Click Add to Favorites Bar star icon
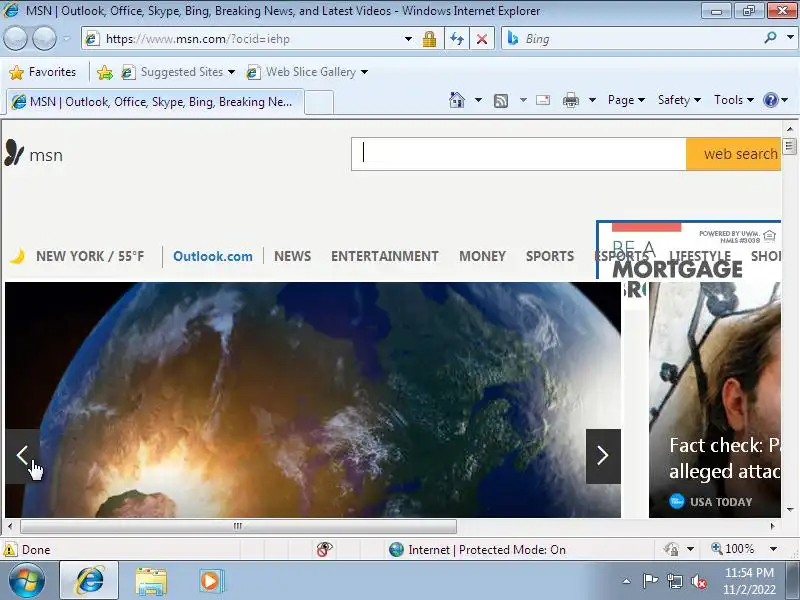This screenshot has height=600, width=800. click(x=105, y=72)
